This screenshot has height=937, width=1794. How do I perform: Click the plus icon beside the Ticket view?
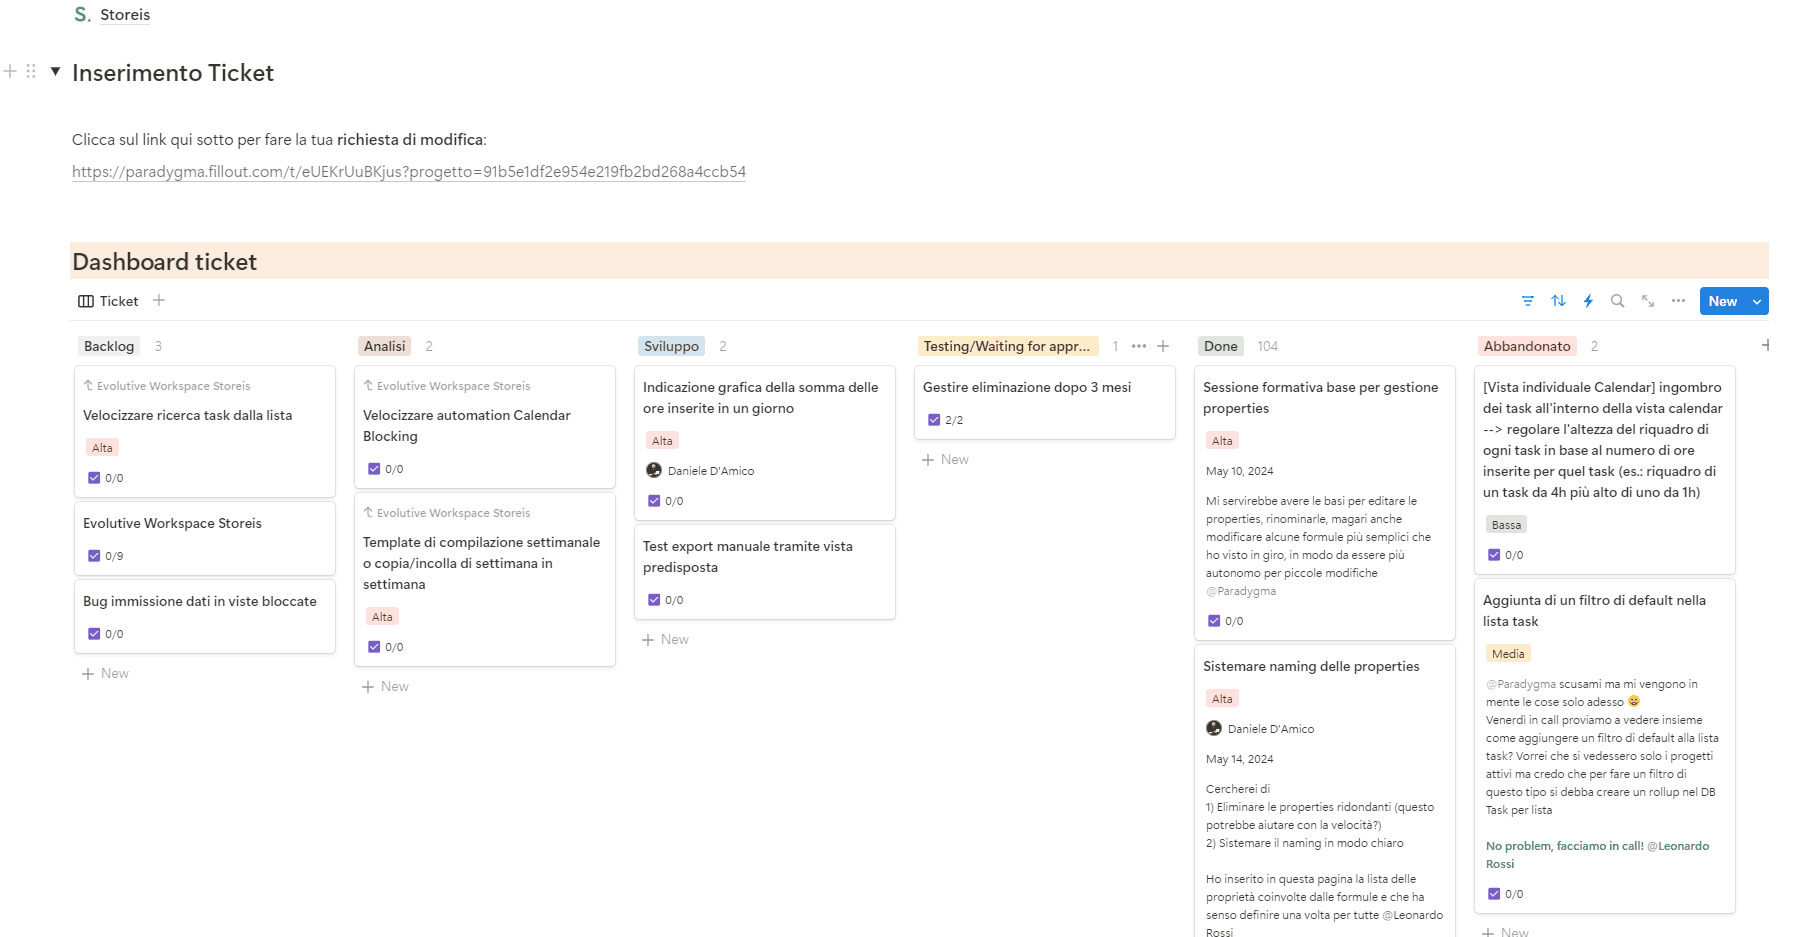[159, 300]
